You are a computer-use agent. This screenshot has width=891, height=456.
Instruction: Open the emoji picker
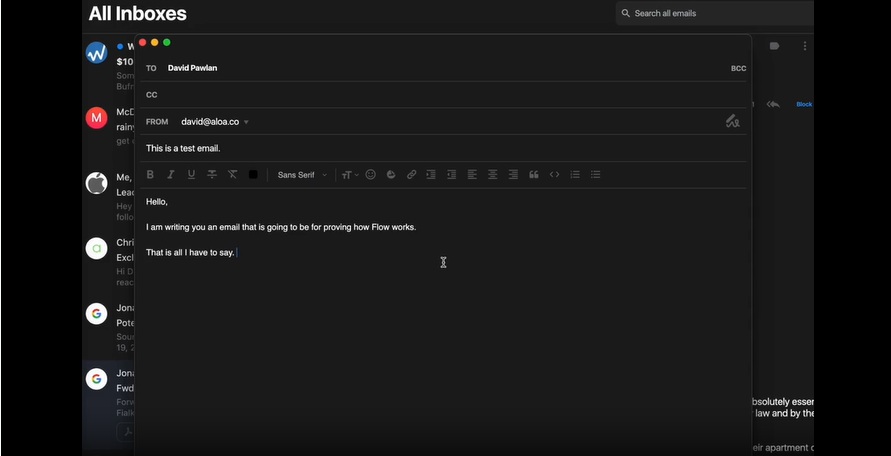point(370,175)
